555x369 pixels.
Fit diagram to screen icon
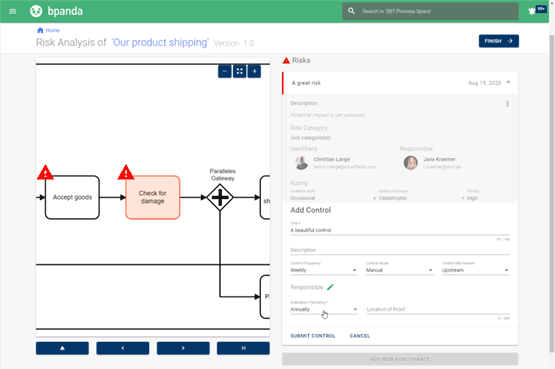click(x=240, y=71)
